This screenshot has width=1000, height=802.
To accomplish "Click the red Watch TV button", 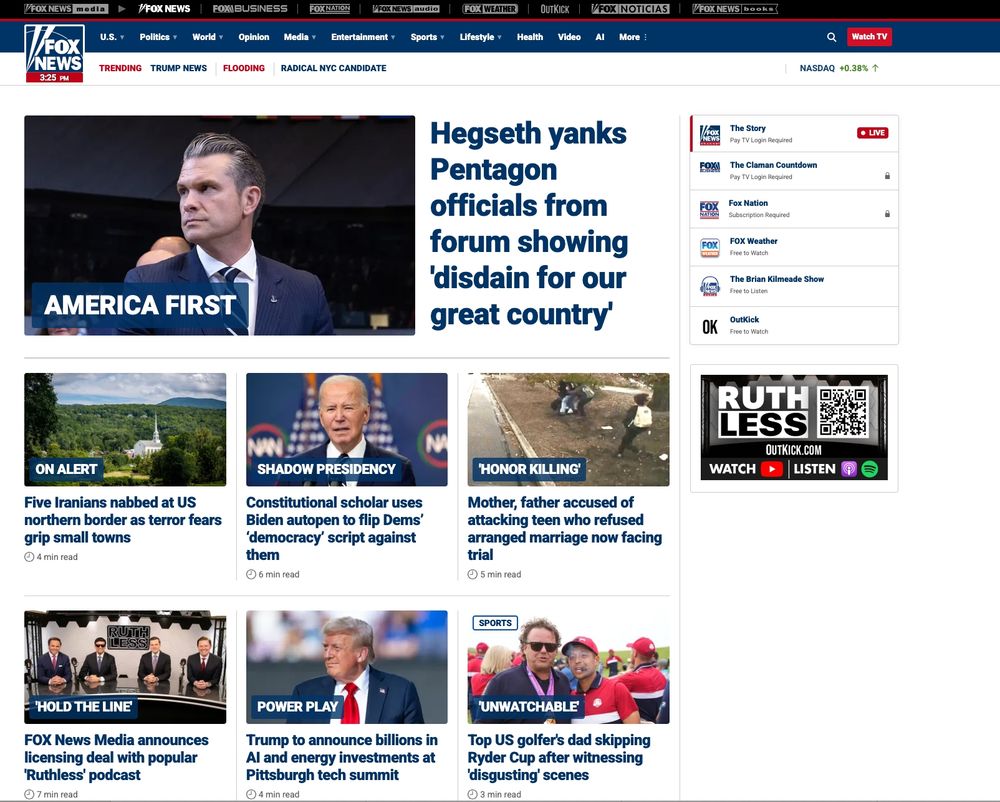I will coord(869,37).
